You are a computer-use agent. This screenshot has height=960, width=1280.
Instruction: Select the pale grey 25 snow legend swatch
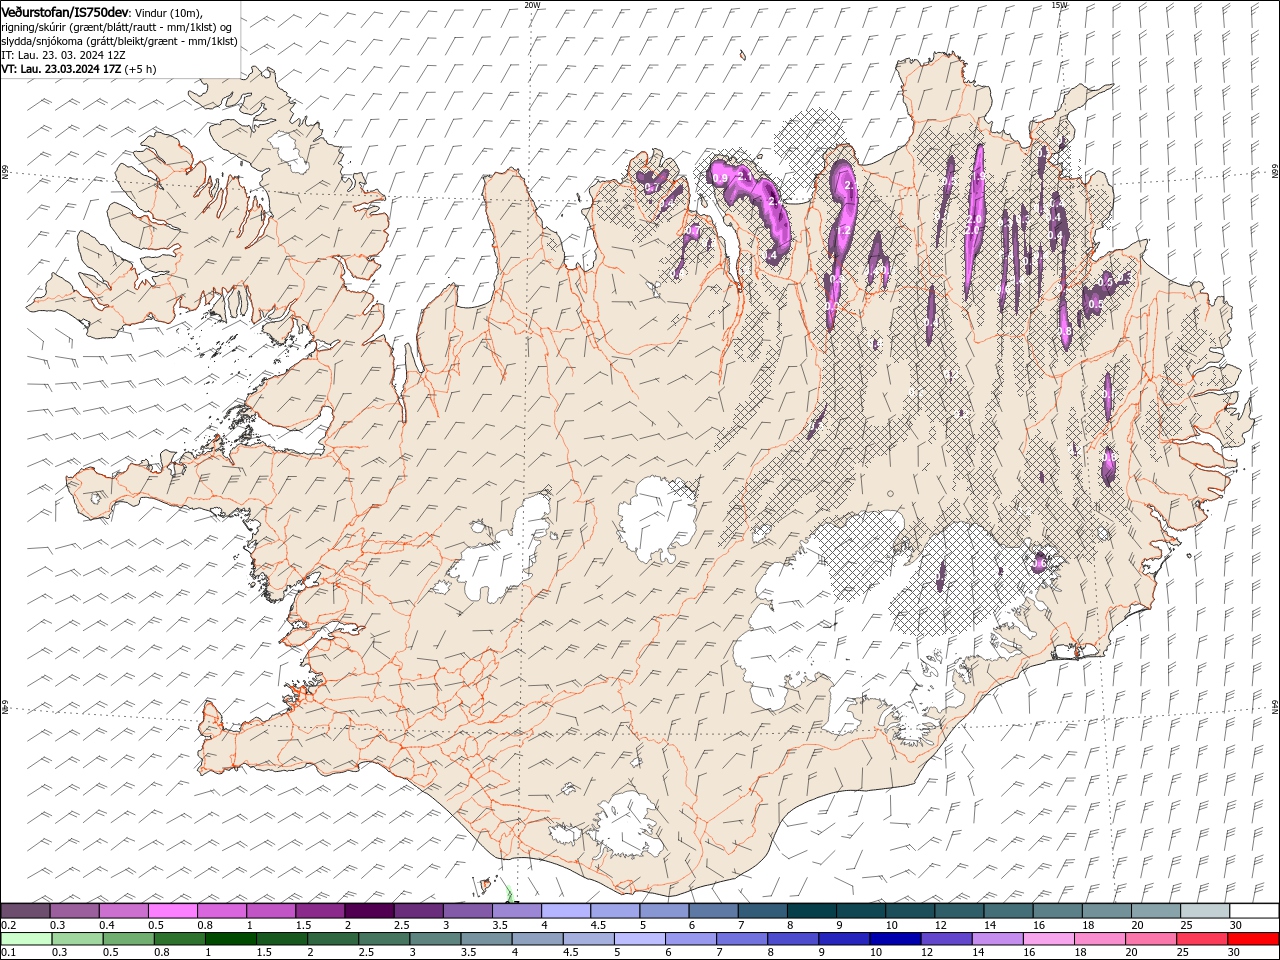click(x=1206, y=911)
